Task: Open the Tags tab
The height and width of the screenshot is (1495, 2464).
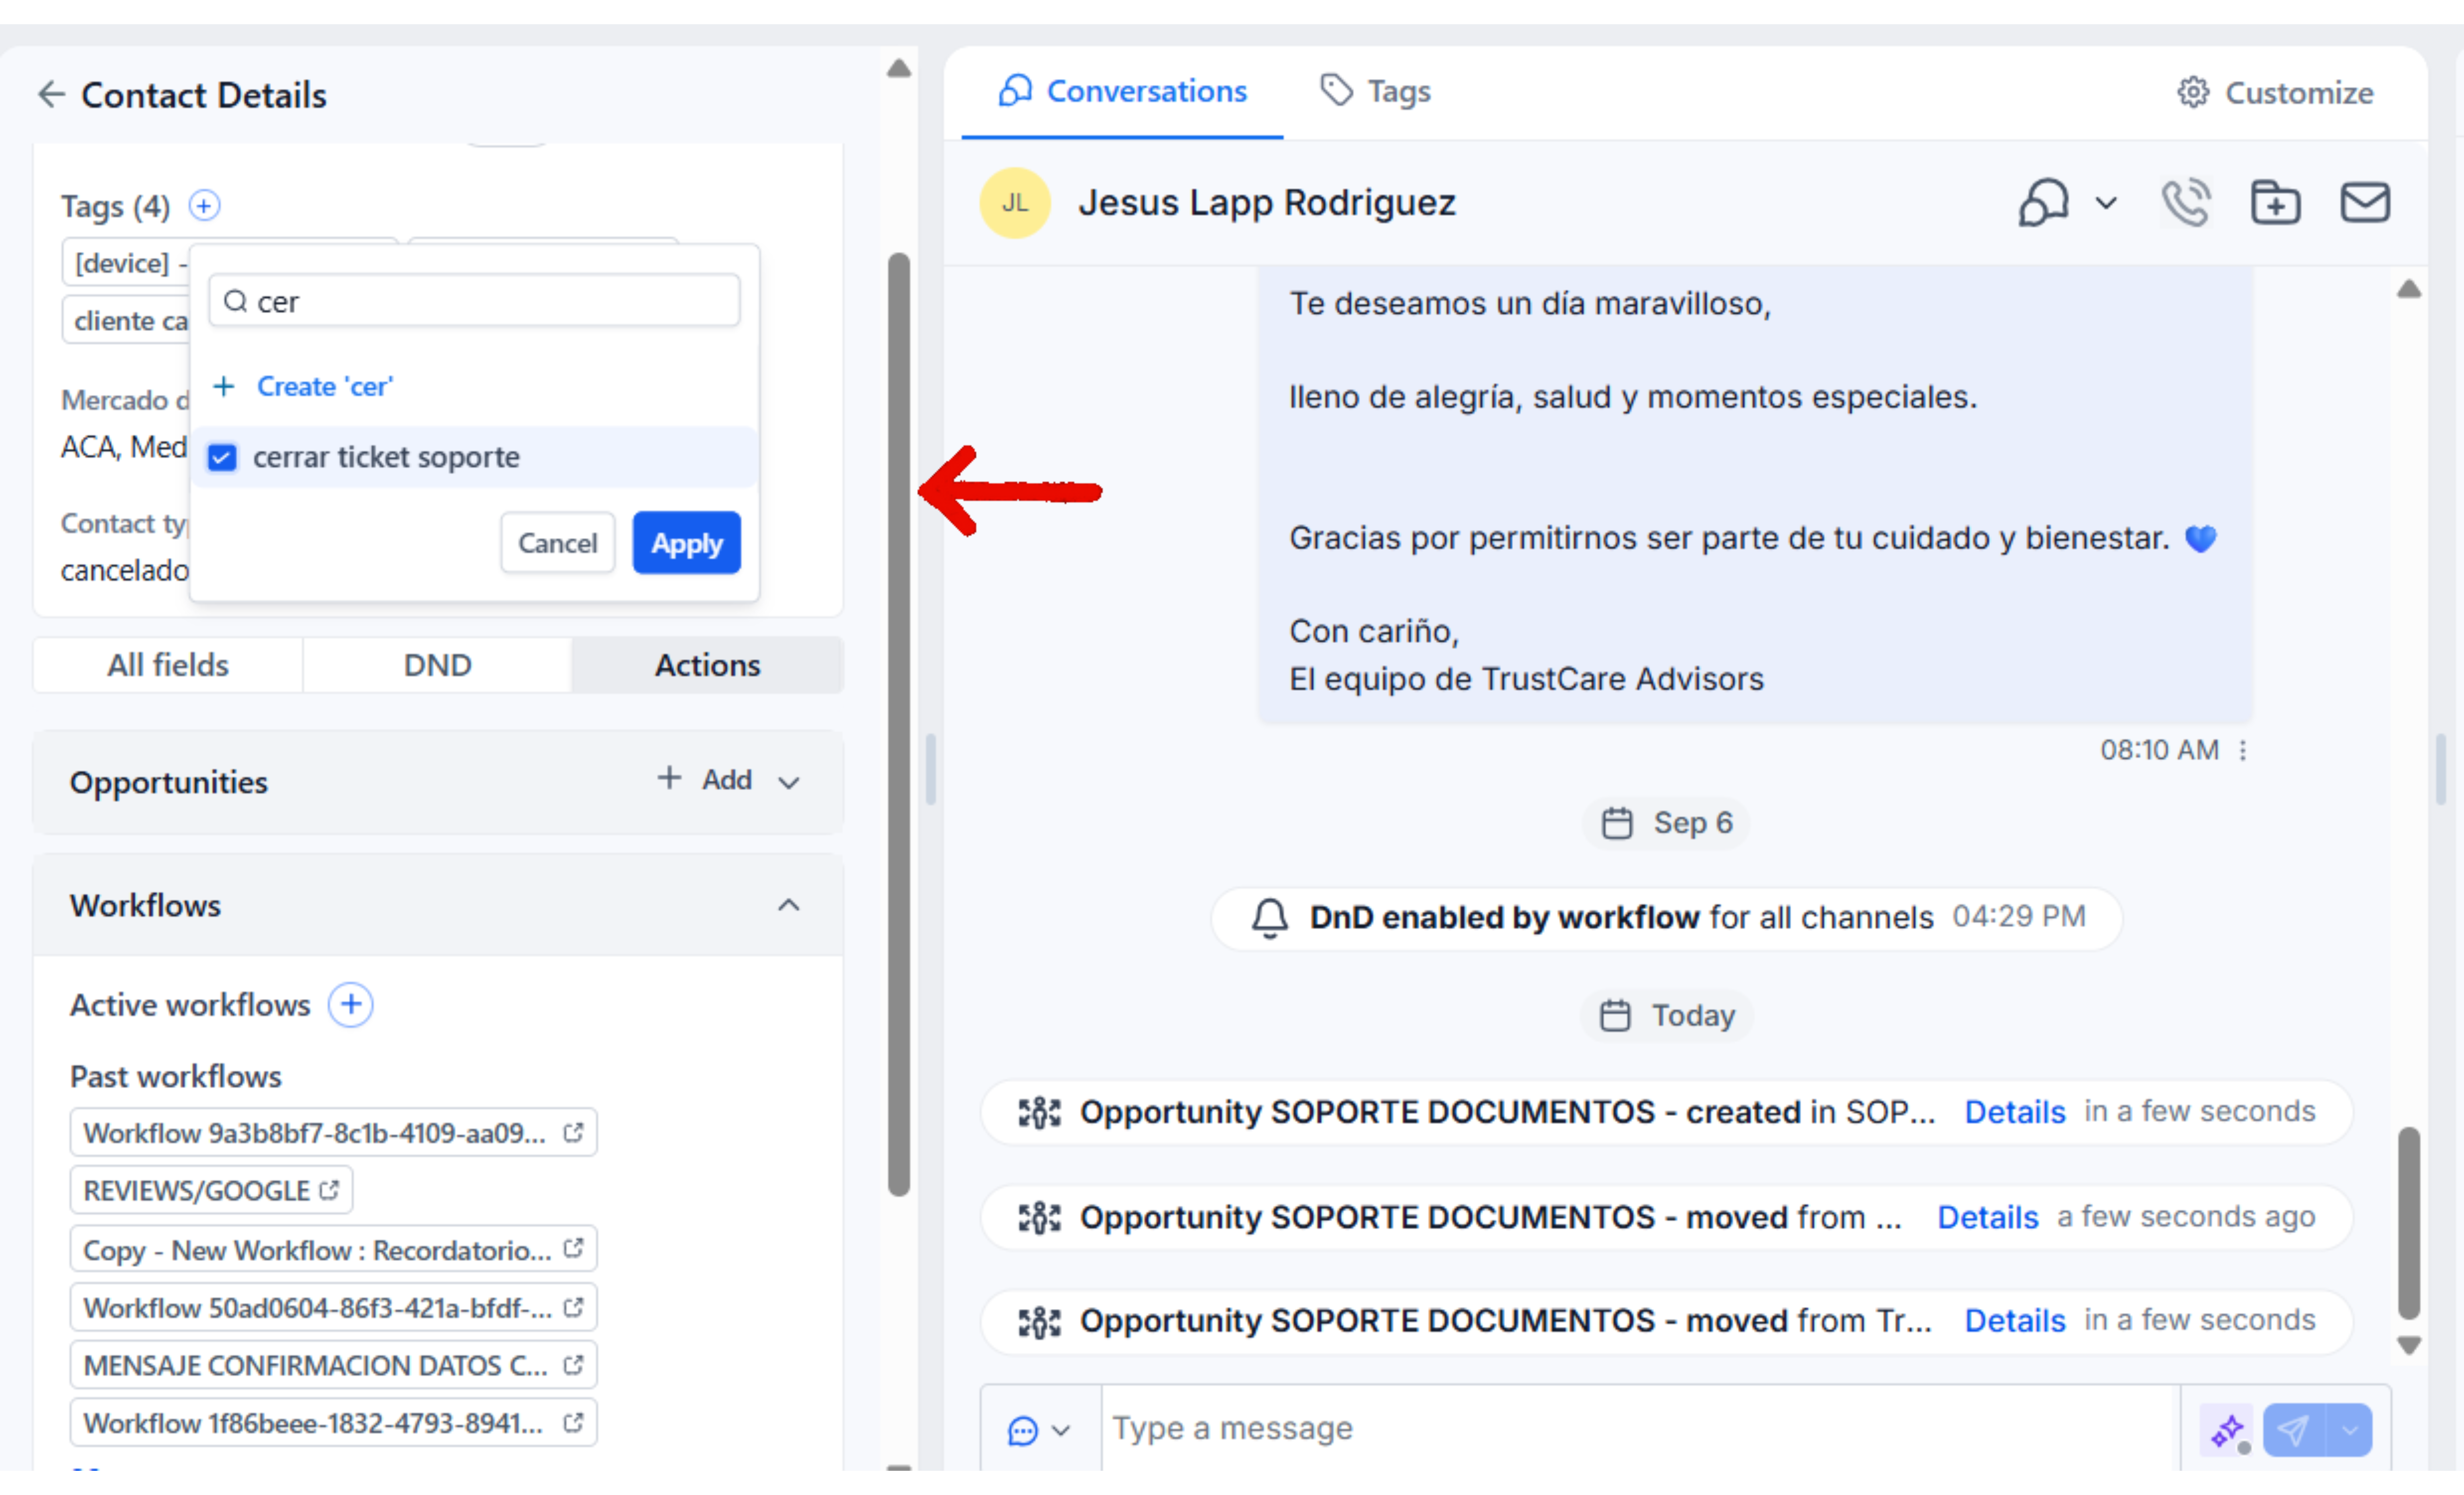Action: point(1376,92)
